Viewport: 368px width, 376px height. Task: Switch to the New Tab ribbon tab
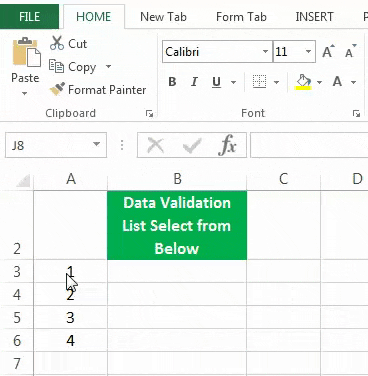[x=163, y=17]
